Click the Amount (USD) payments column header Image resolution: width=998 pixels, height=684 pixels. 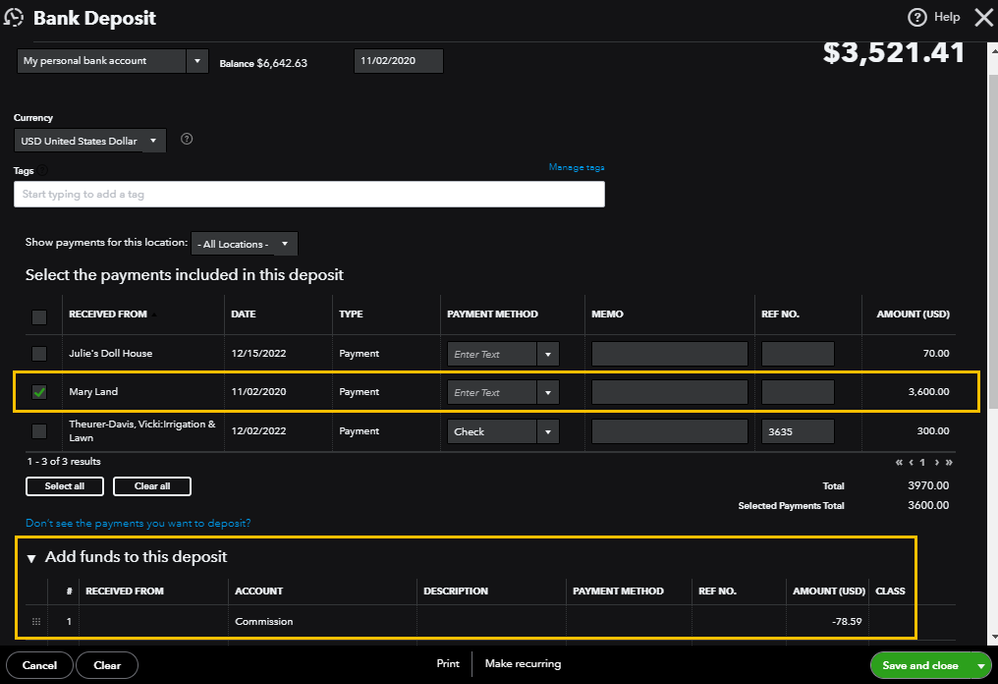pos(913,314)
